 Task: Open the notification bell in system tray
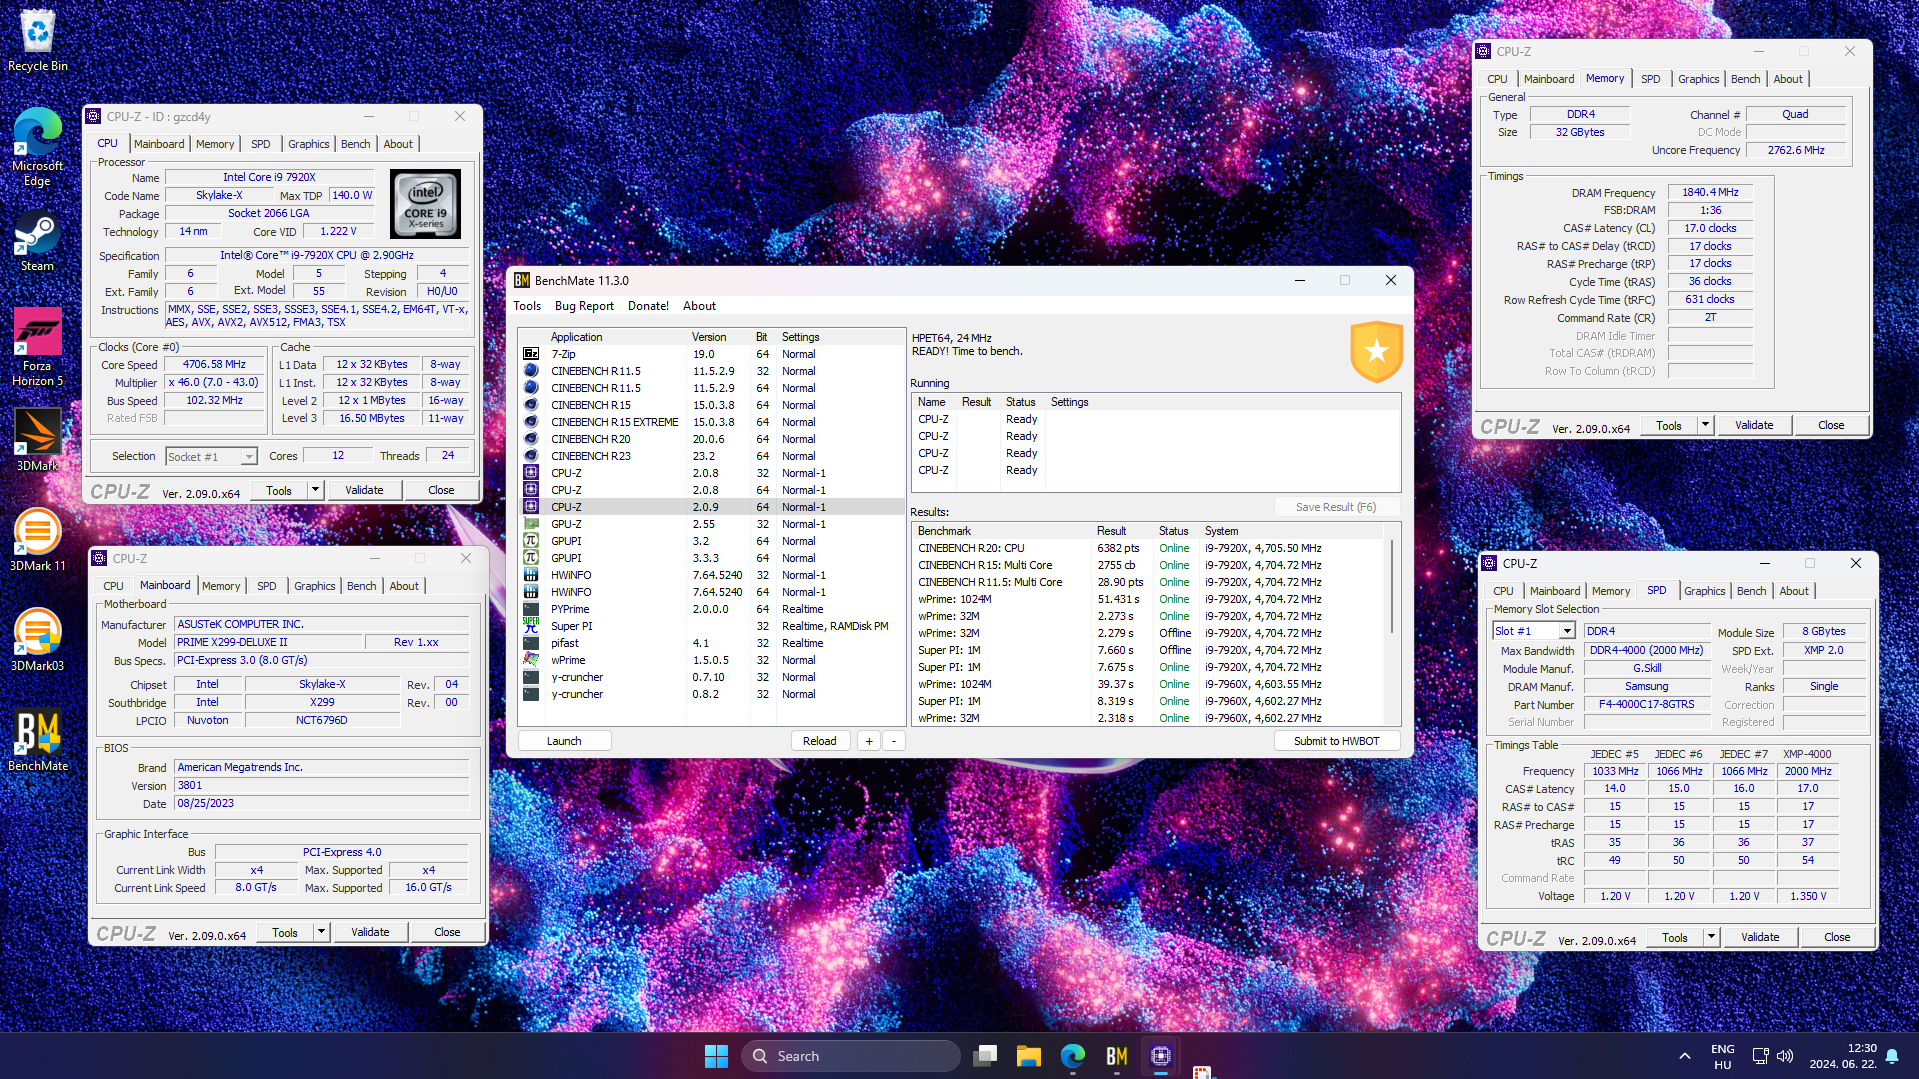(1892, 1056)
